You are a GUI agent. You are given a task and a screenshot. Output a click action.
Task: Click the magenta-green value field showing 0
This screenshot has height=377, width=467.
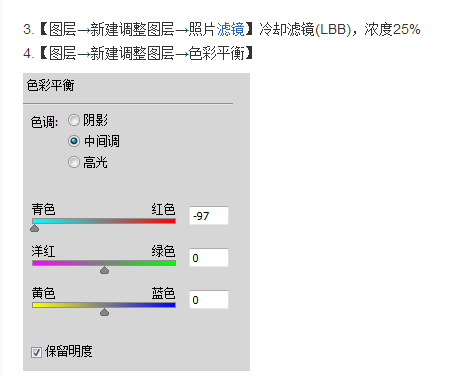pos(209,258)
